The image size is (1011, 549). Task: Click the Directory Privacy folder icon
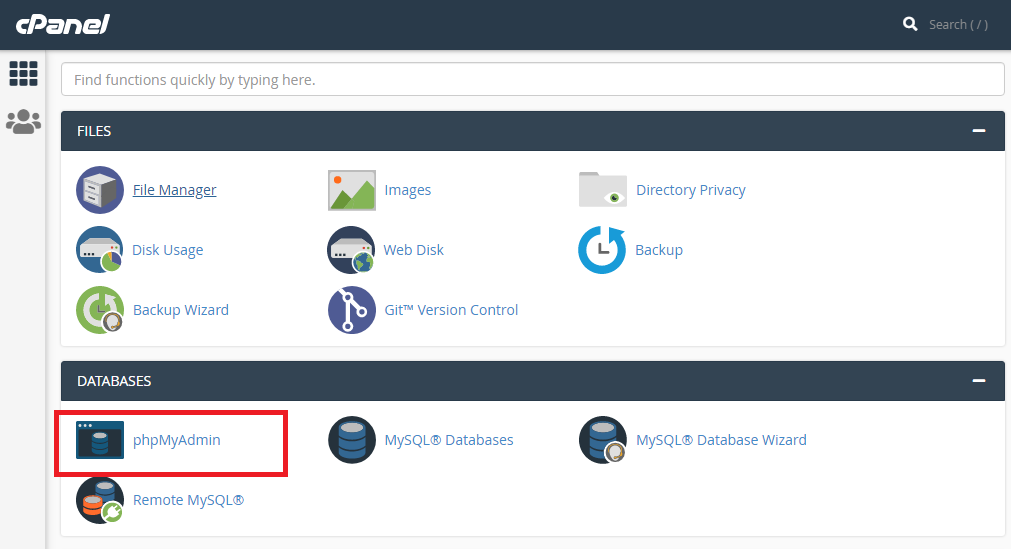pos(603,190)
